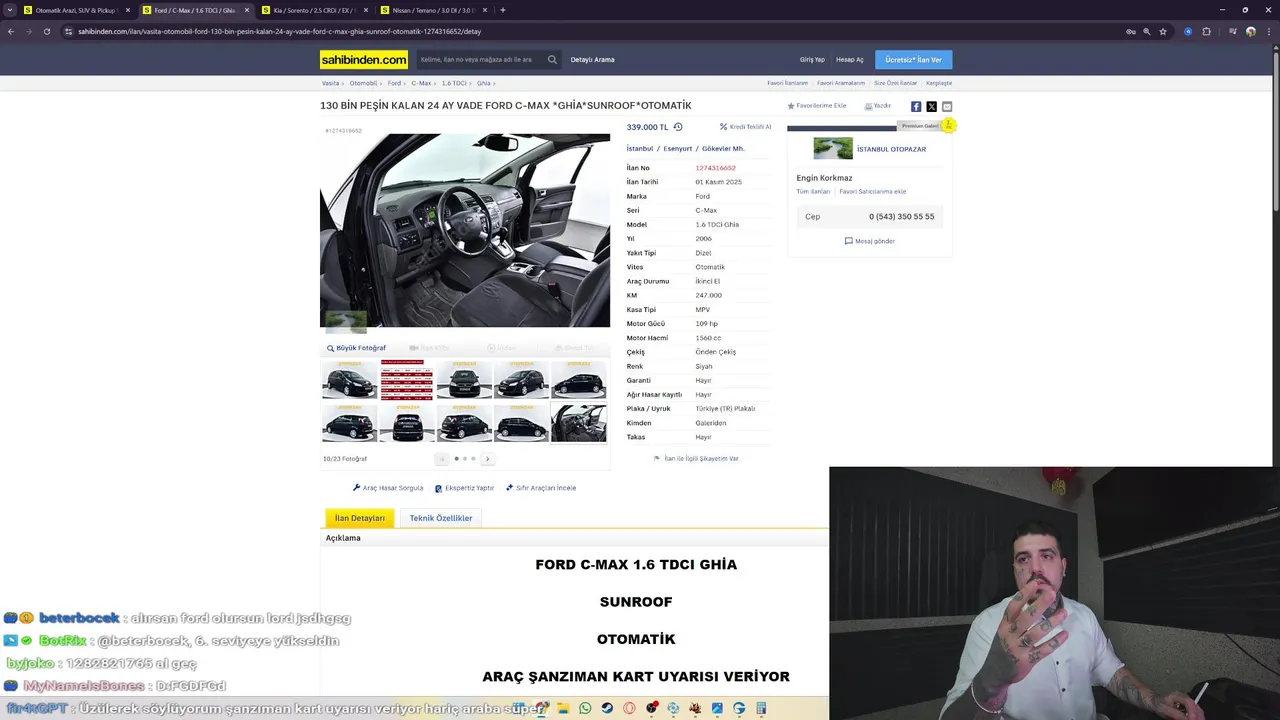Open Ekspertiz Yaptır
Screen dimensions: 1280x720
[464, 488]
